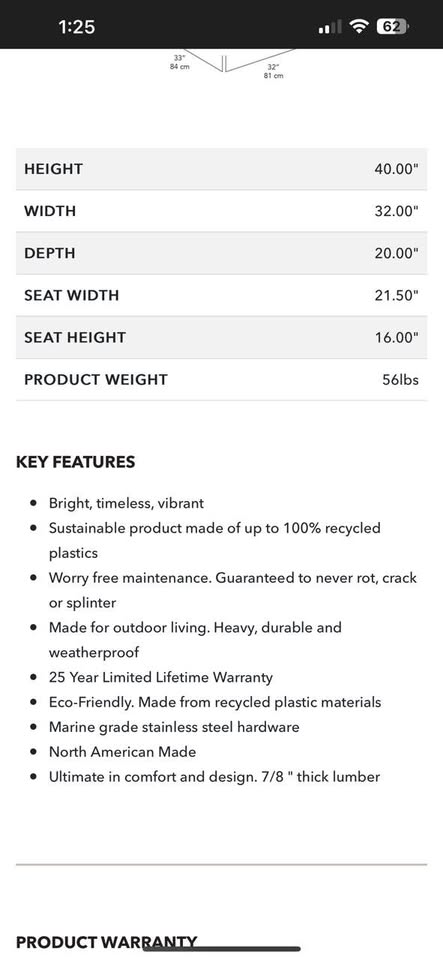Select the HEIGHT specification row
Screen dimensions: 443x960
(x=222, y=169)
